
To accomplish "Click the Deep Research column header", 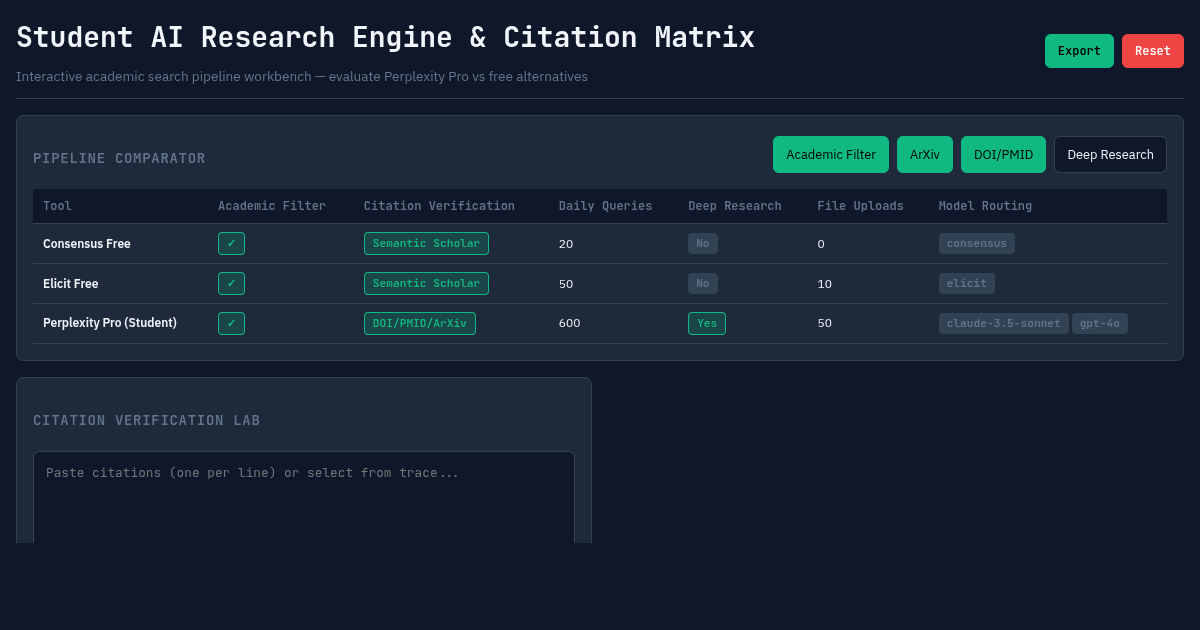I will pyautogui.click(x=735, y=206).
